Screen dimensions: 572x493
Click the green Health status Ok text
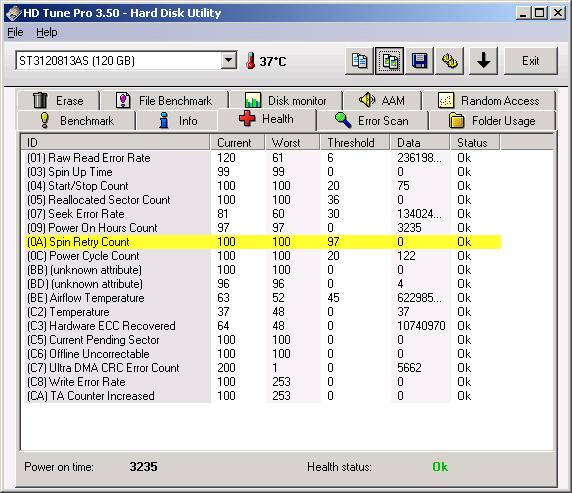click(x=440, y=467)
